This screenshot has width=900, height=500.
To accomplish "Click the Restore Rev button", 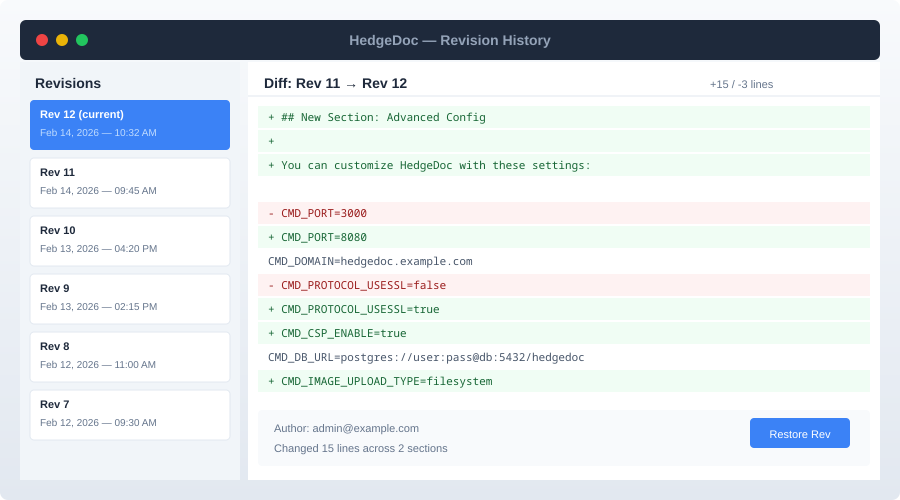I will click(x=800, y=433).
